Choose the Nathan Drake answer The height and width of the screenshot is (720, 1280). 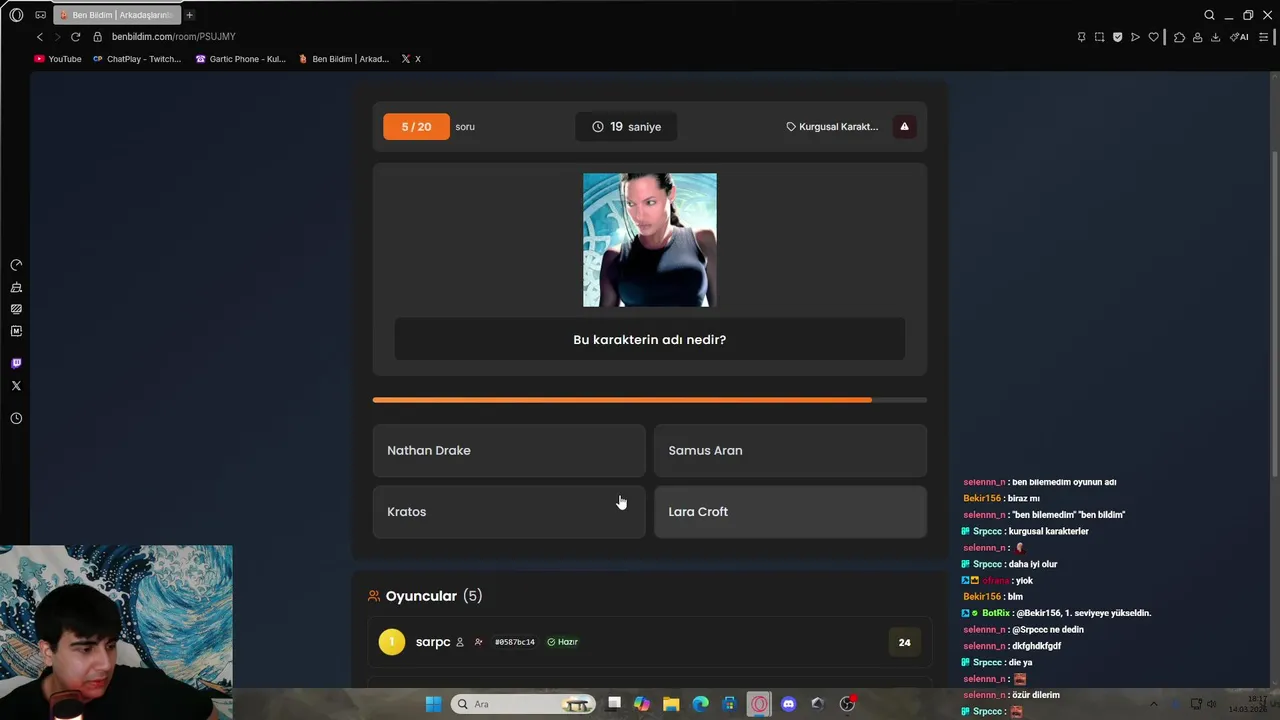point(509,451)
